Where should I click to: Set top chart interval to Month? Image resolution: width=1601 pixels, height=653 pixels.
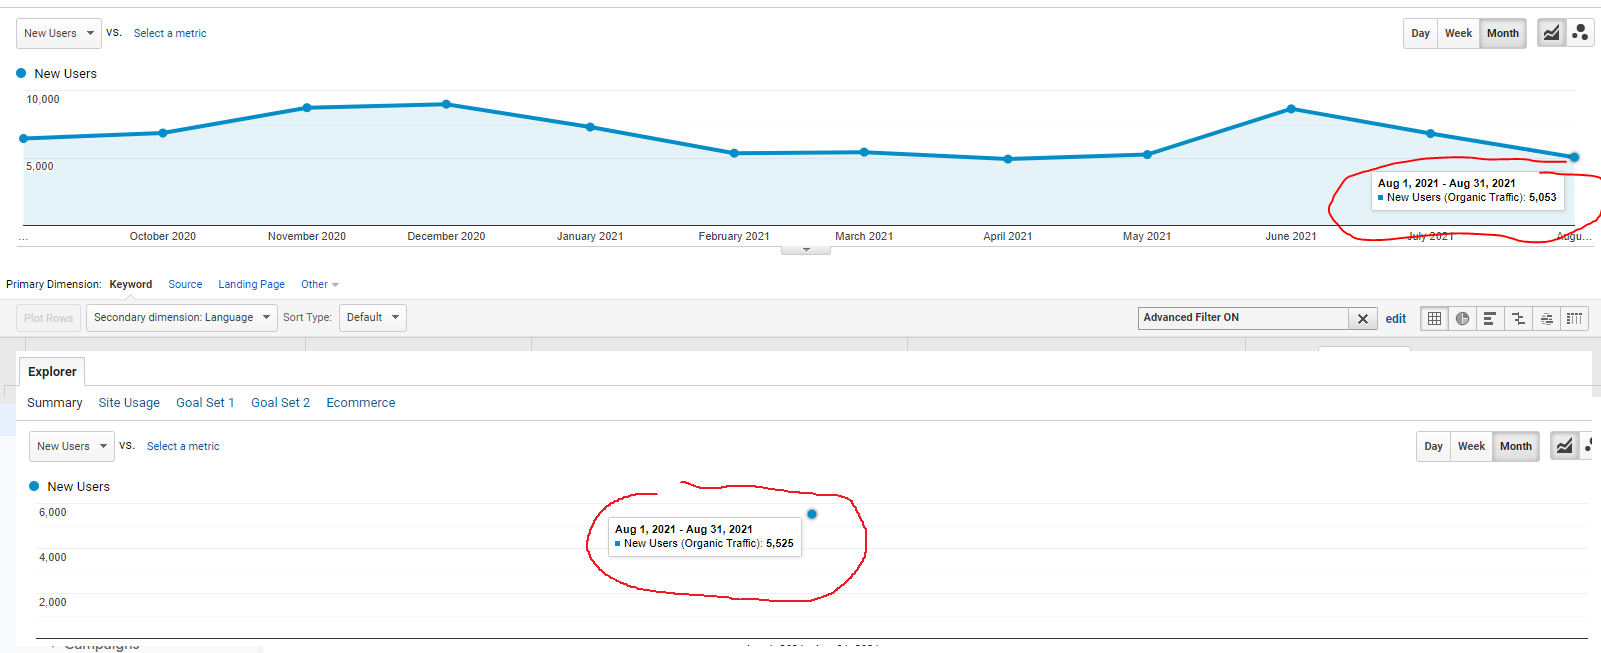pos(1502,33)
